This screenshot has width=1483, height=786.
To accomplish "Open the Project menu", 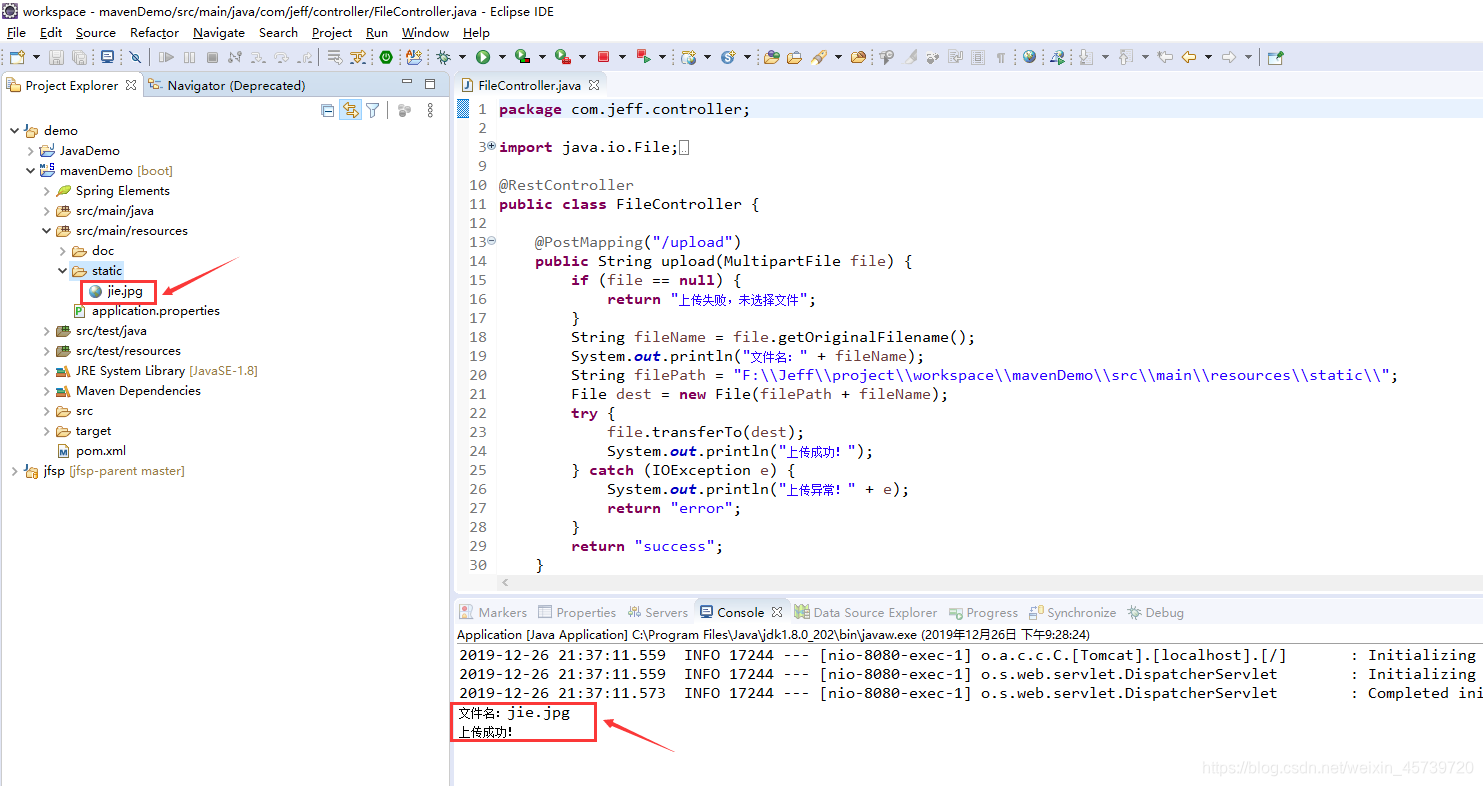I will (x=332, y=32).
